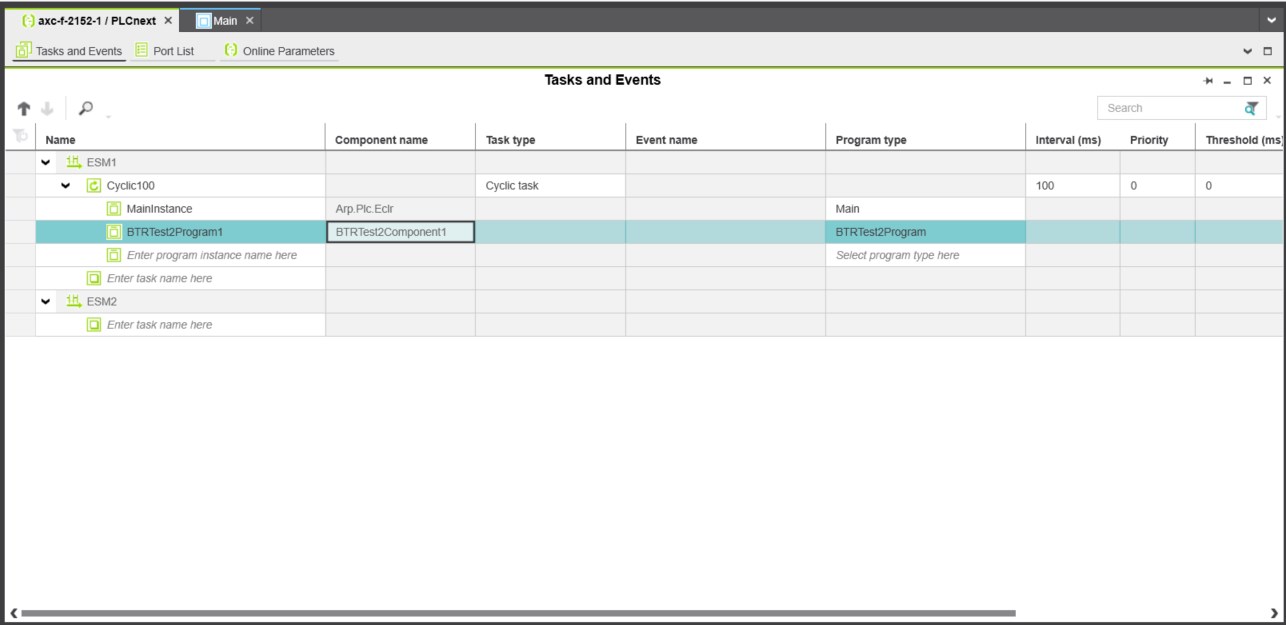Click the MainInstance program icon
1286x625 pixels.
(114, 209)
